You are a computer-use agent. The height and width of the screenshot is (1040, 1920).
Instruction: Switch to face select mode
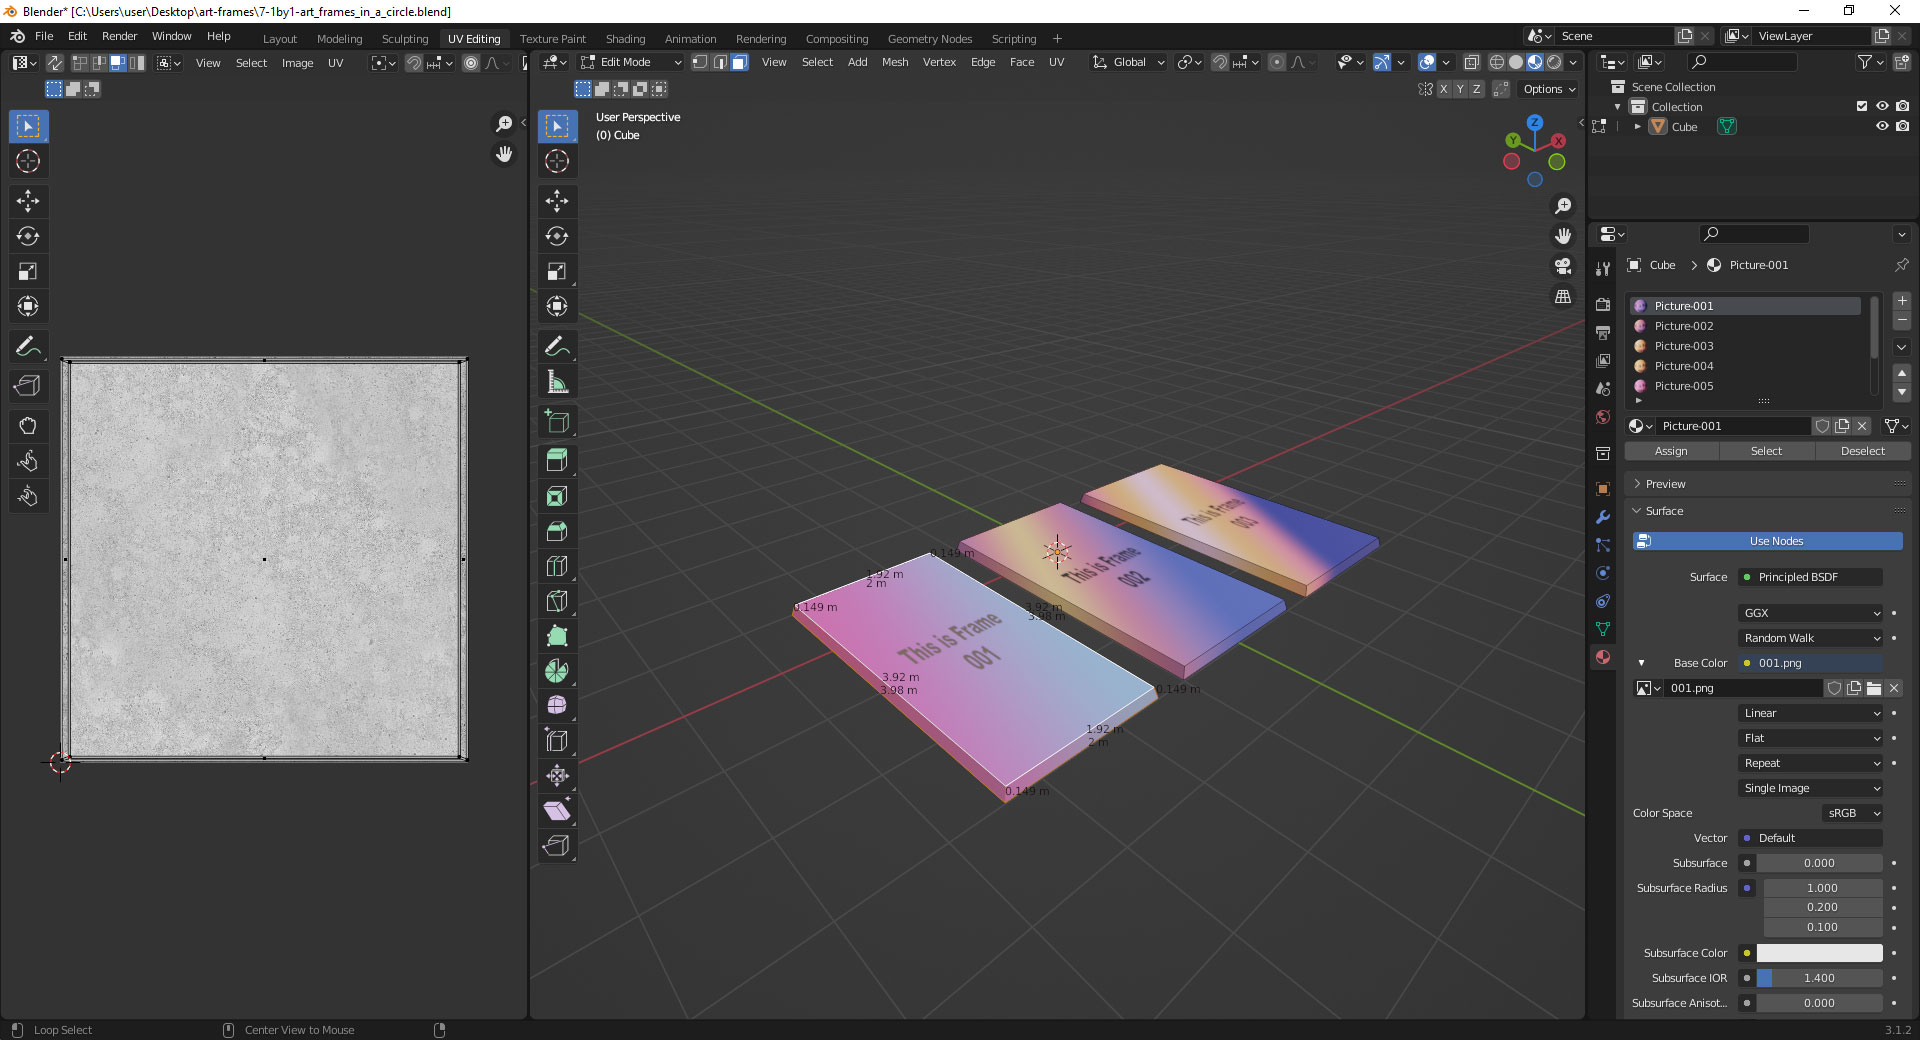click(739, 62)
